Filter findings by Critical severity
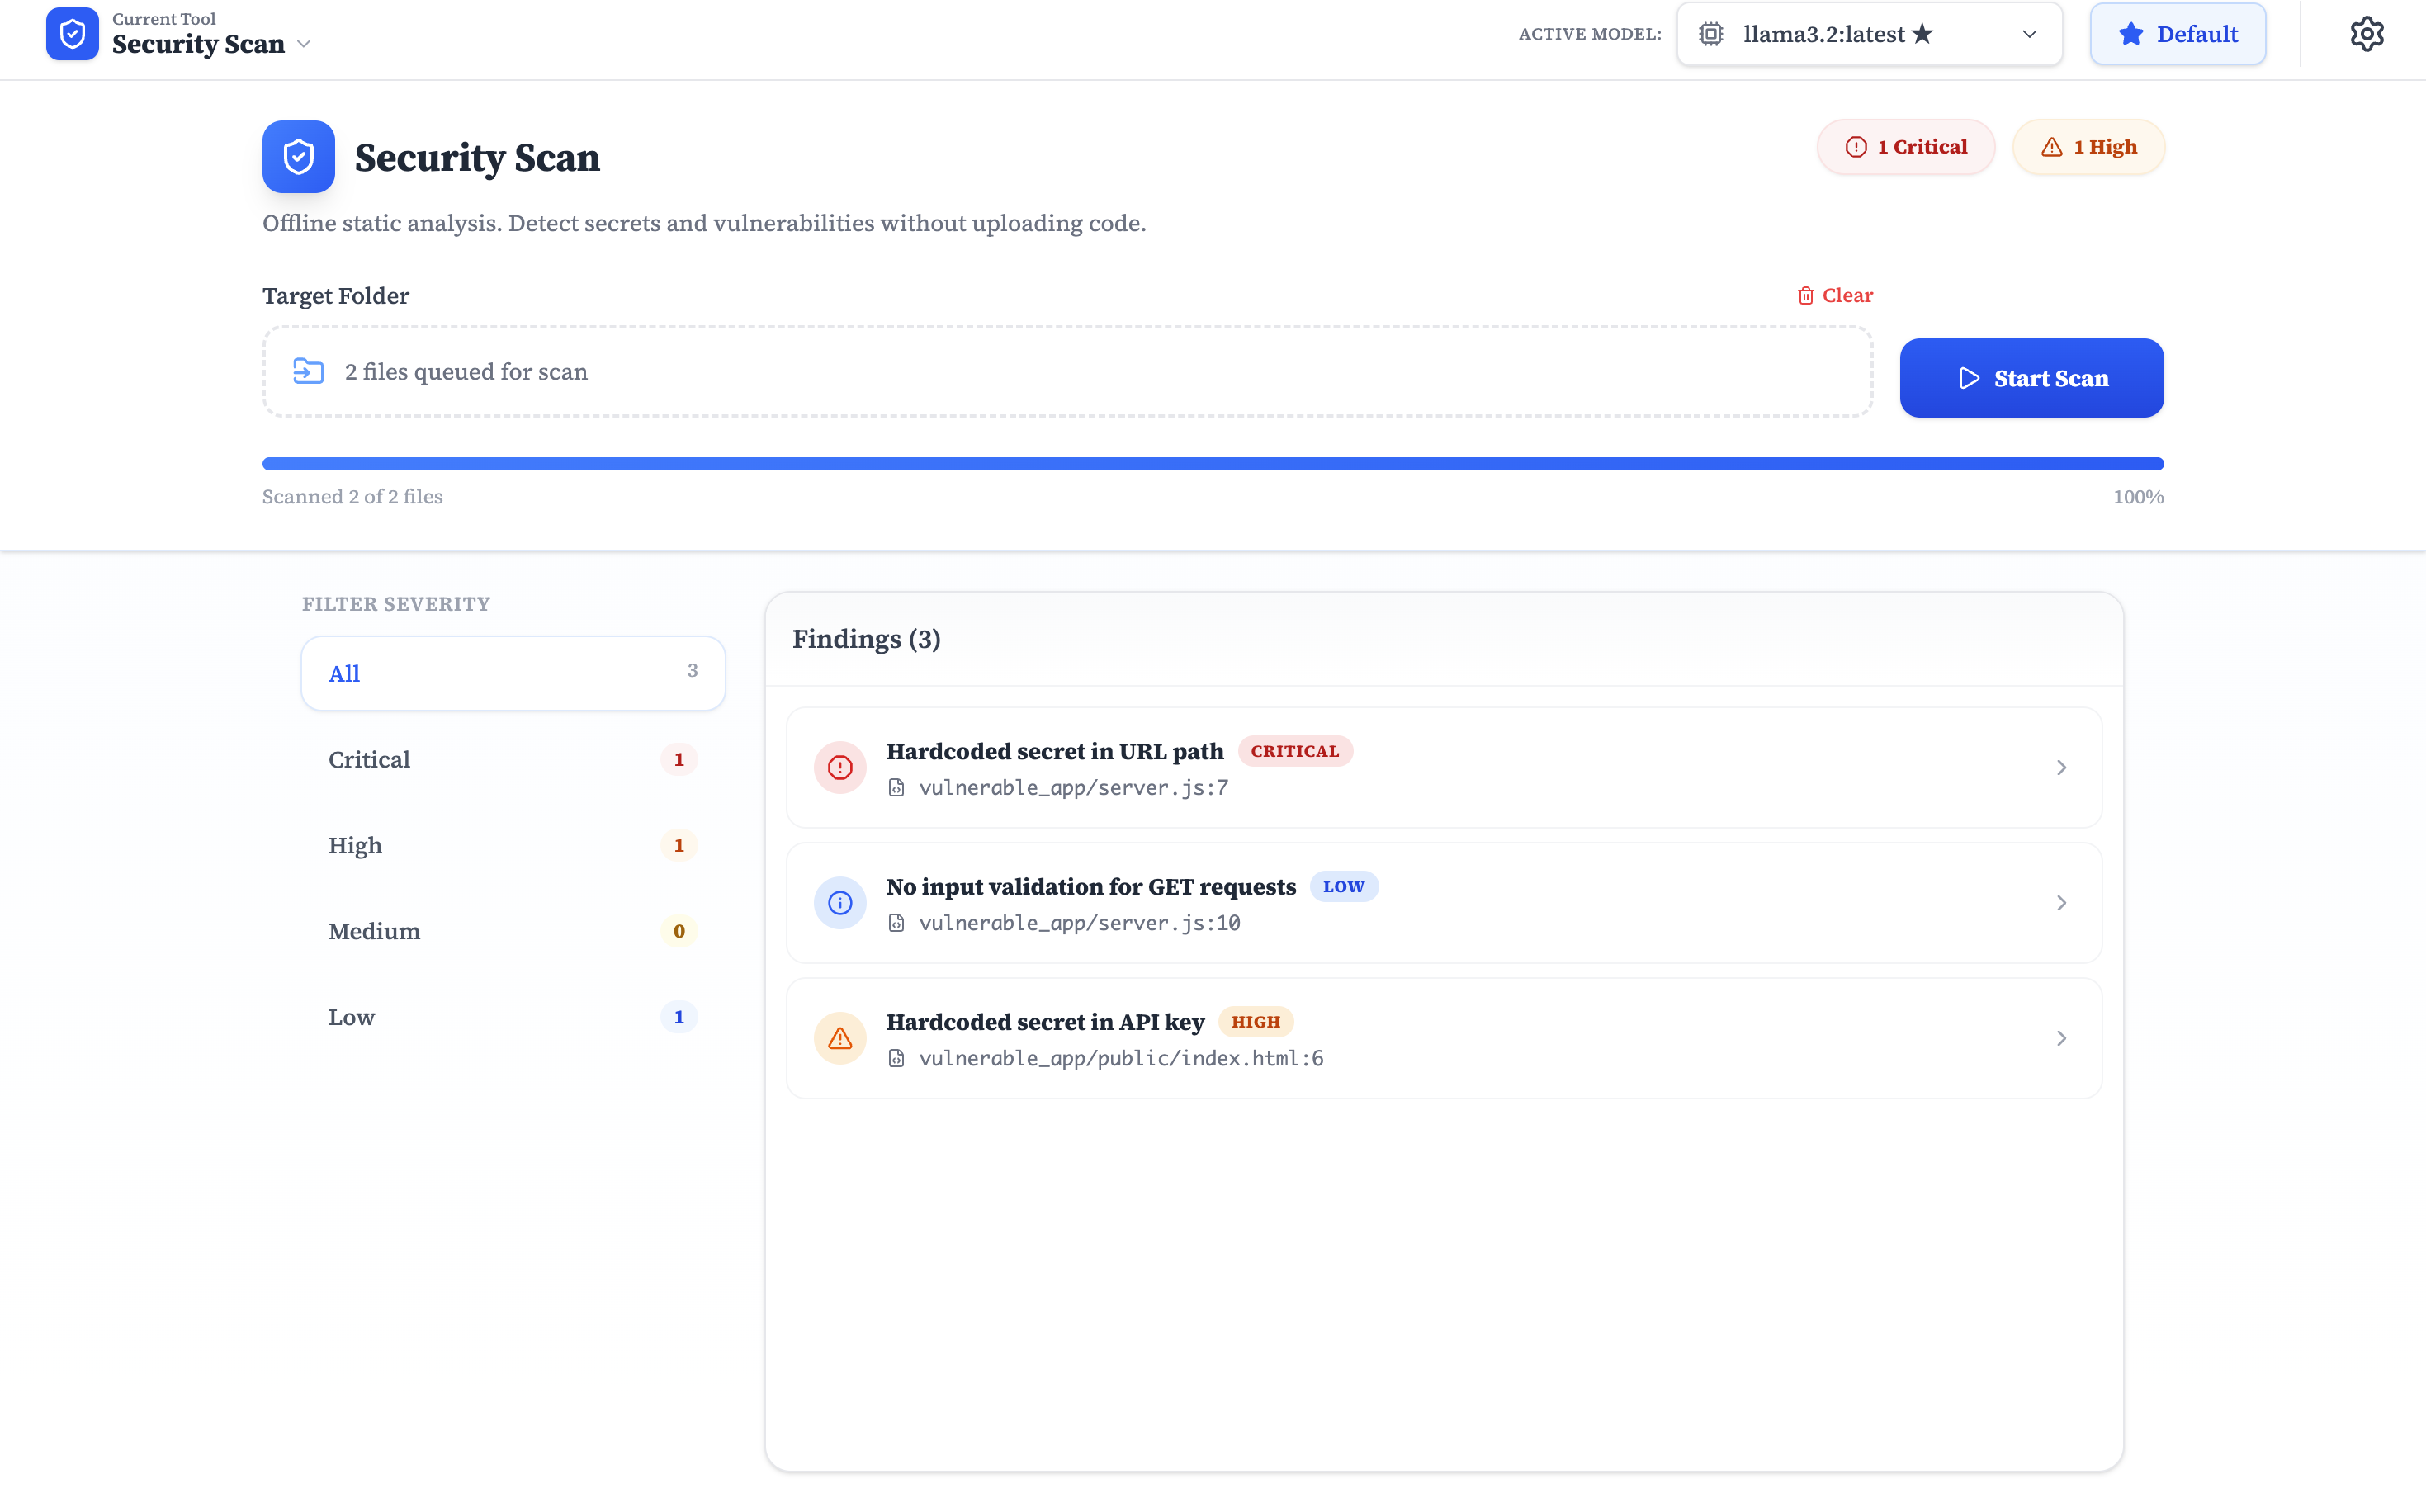2426x1512 pixels. tap(512, 759)
